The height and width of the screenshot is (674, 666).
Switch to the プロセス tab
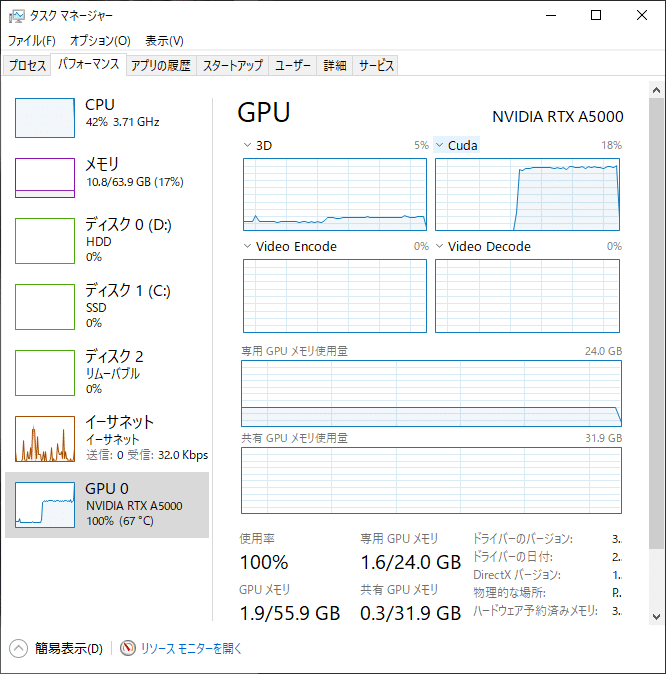pyautogui.click(x=27, y=65)
